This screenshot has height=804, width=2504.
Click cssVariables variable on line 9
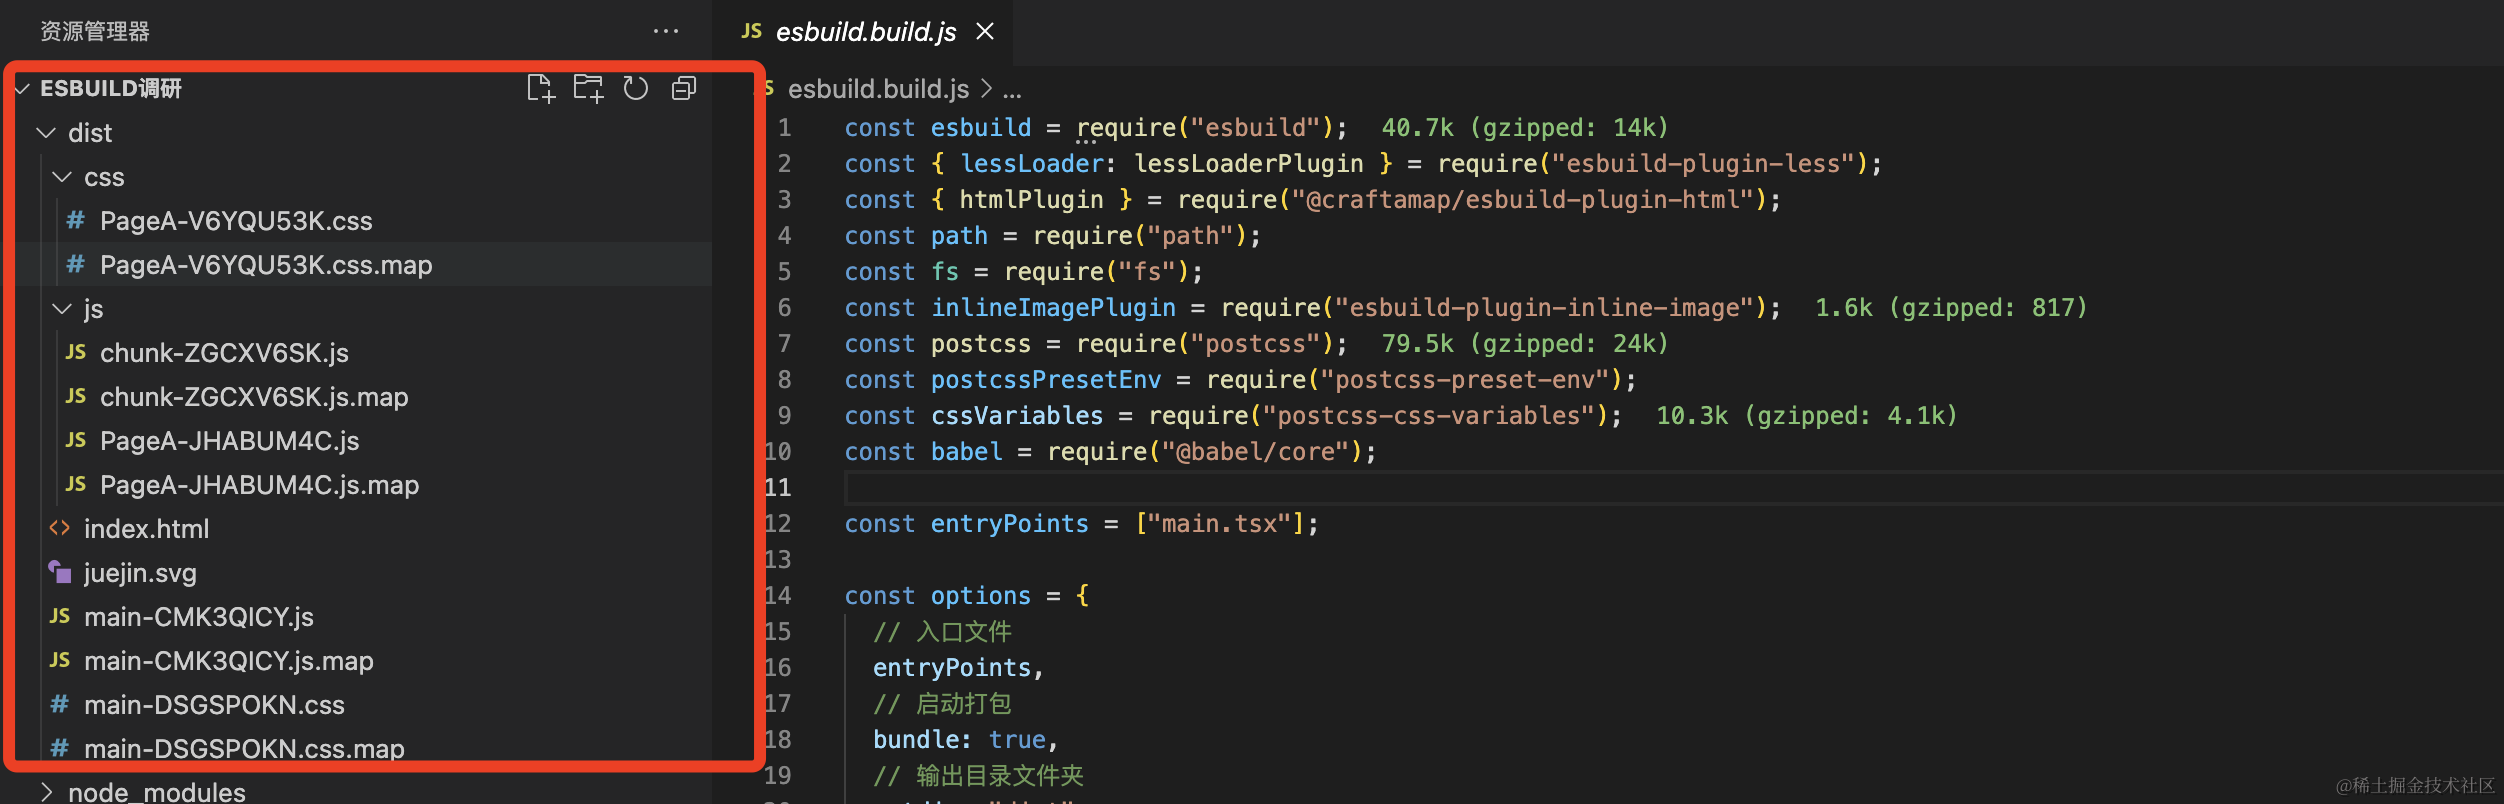click(1017, 416)
